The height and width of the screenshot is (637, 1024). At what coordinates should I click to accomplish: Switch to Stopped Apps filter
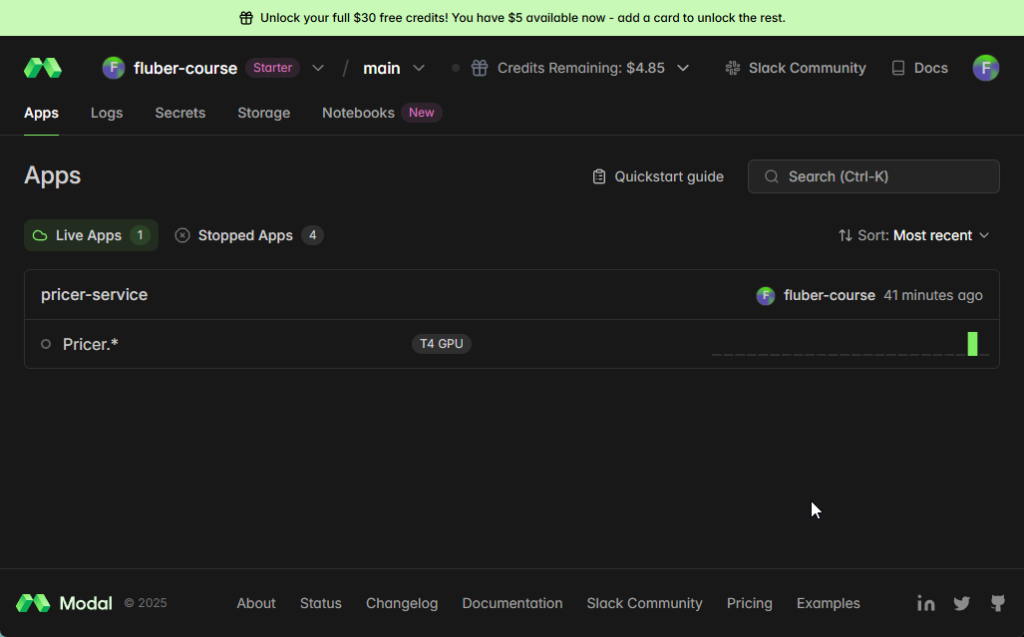248,235
